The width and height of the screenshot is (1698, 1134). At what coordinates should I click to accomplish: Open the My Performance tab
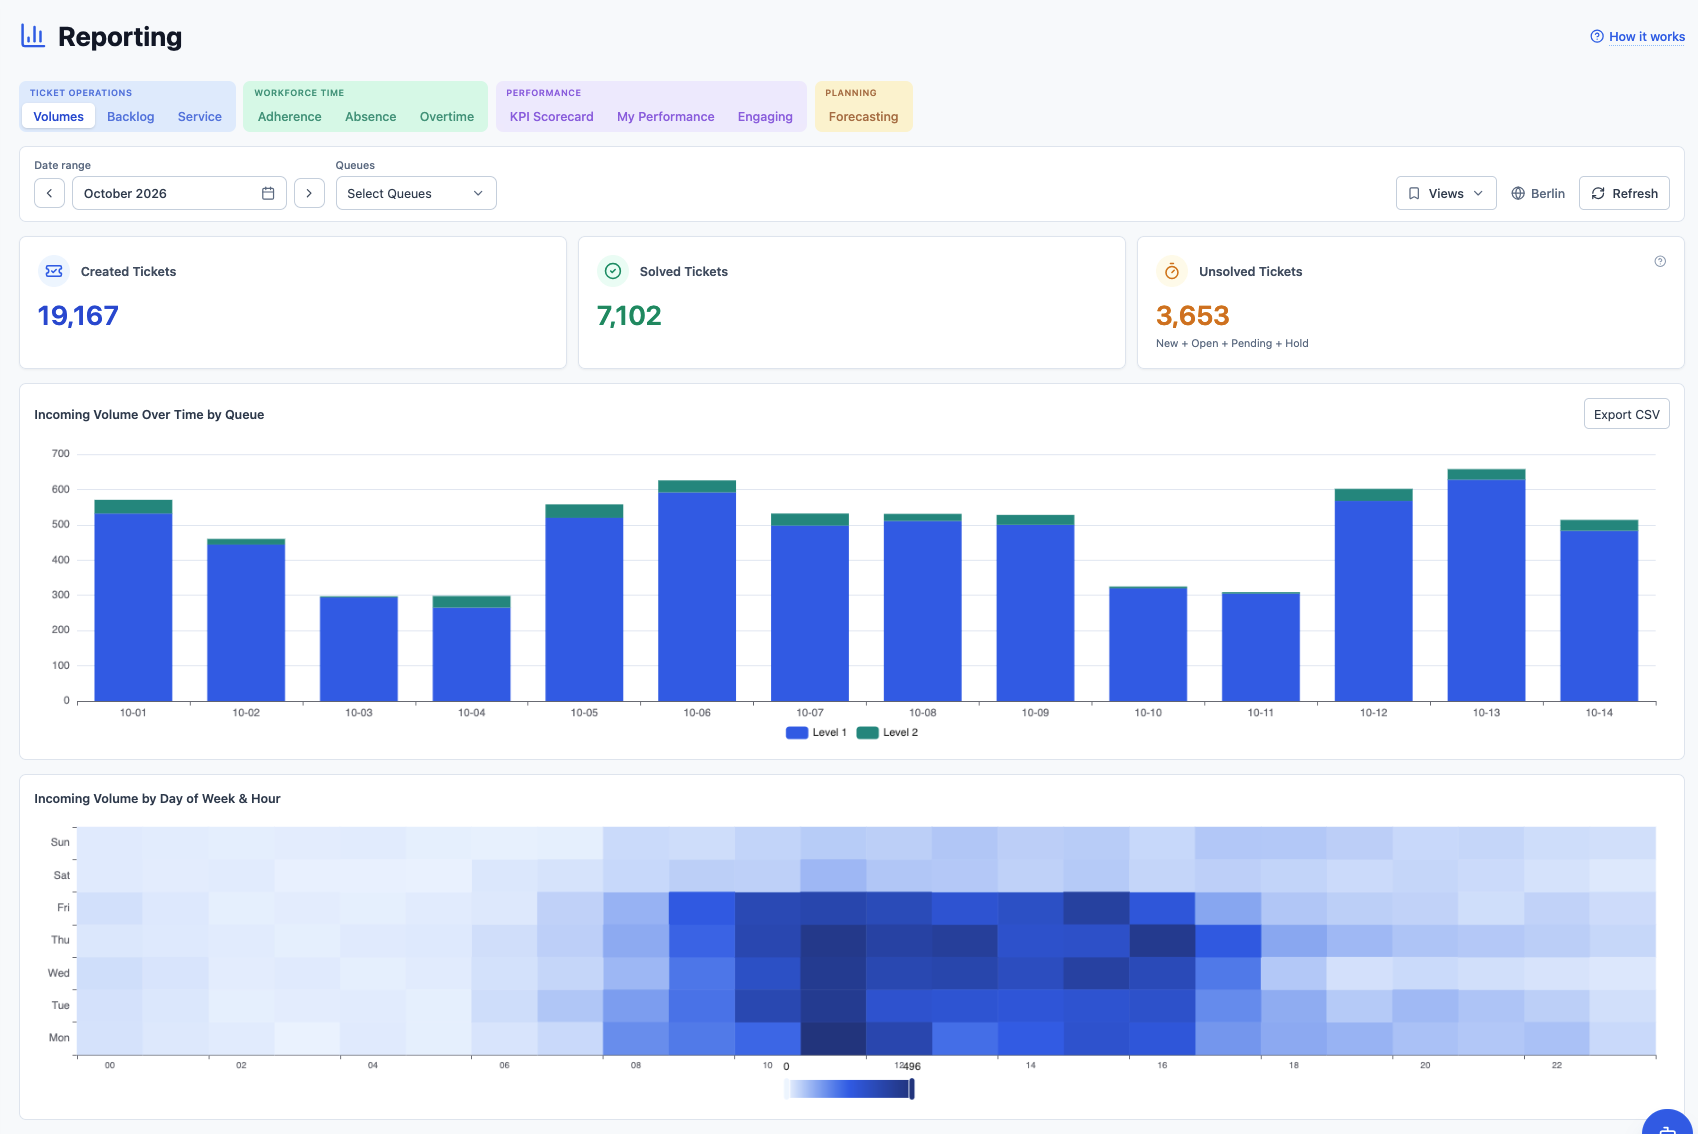(x=666, y=116)
